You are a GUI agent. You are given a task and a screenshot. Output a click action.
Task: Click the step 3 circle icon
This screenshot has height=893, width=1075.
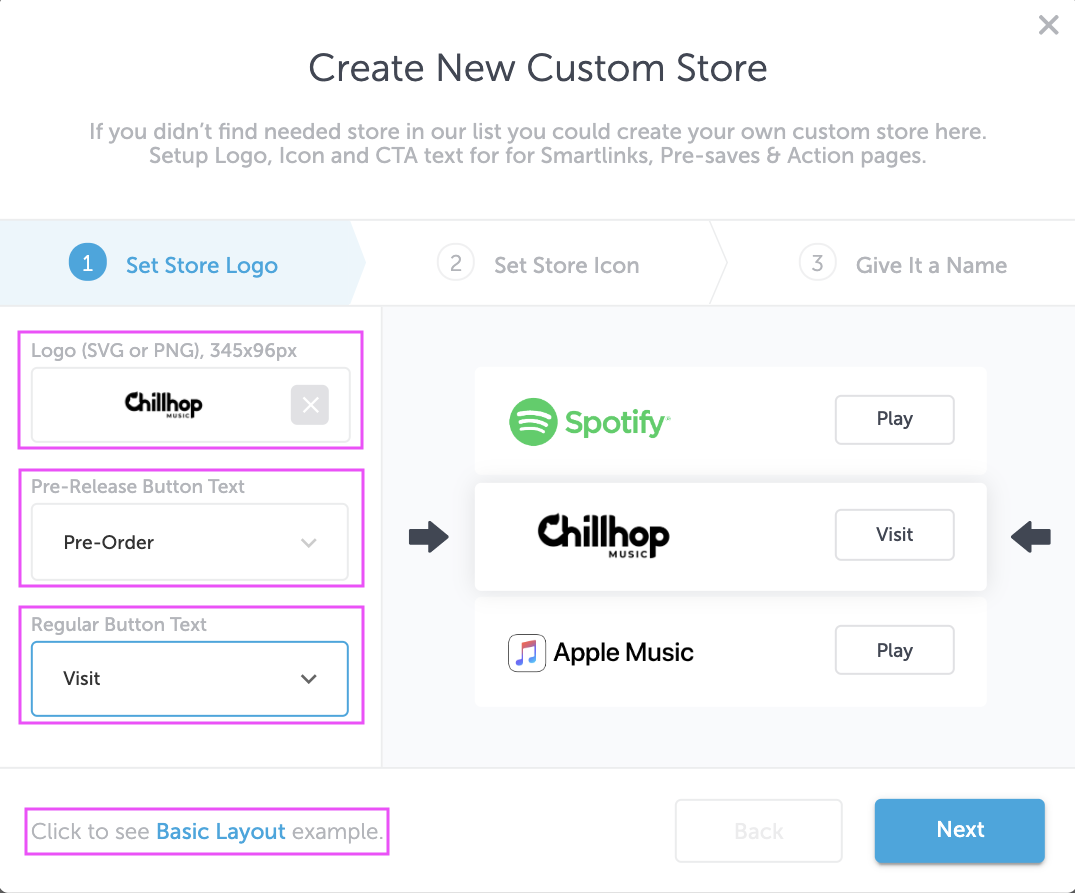[x=817, y=262]
